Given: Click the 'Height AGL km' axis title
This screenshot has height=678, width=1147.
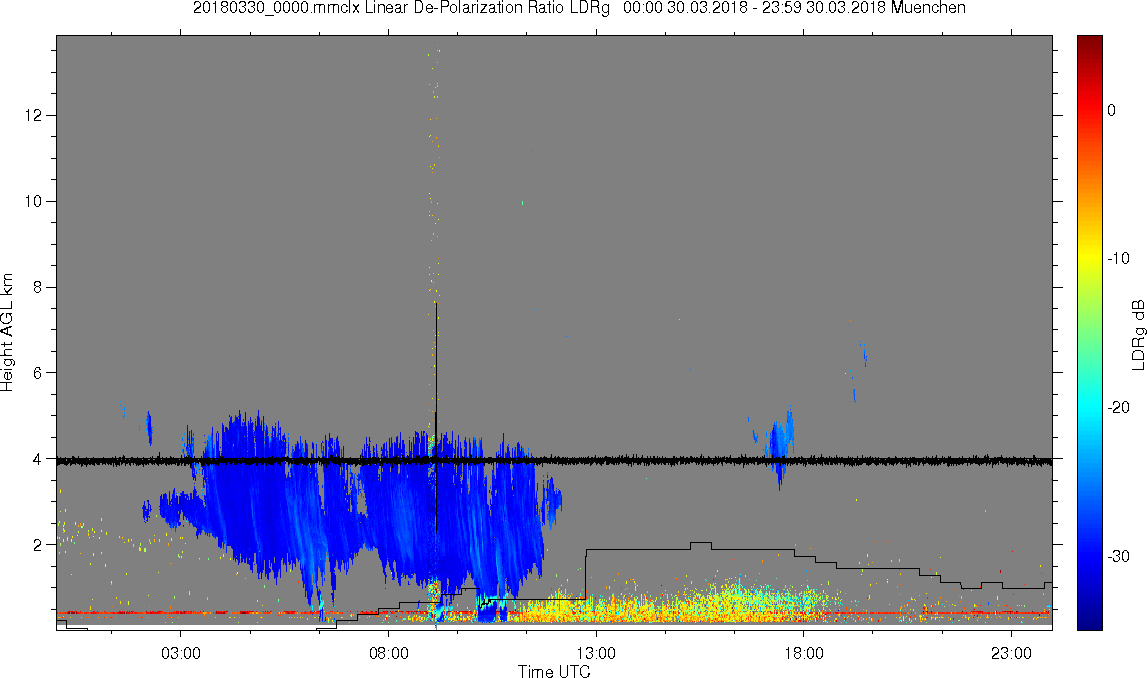Looking at the screenshot, I should tap(7, 333).
